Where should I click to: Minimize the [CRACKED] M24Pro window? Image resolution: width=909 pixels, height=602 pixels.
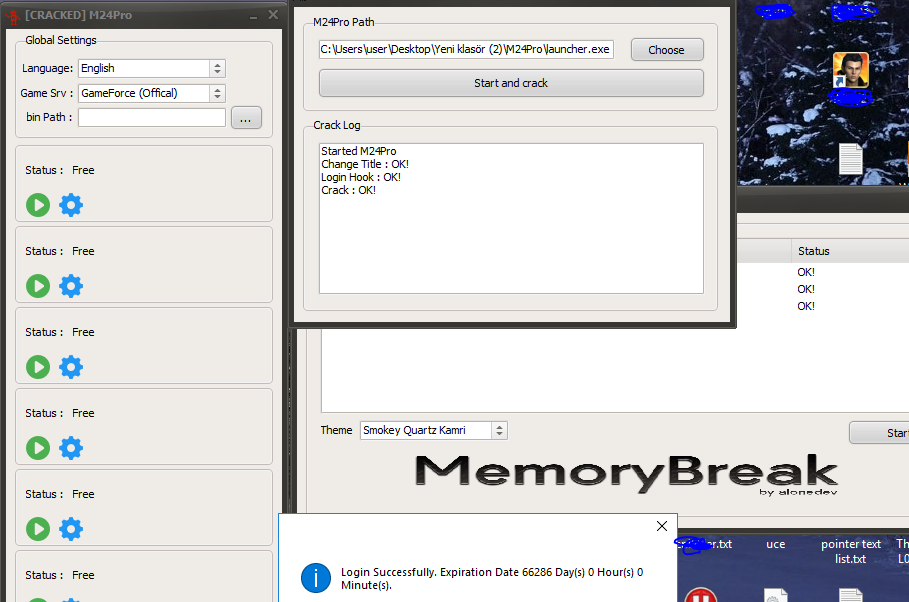[x=253, y=16]
